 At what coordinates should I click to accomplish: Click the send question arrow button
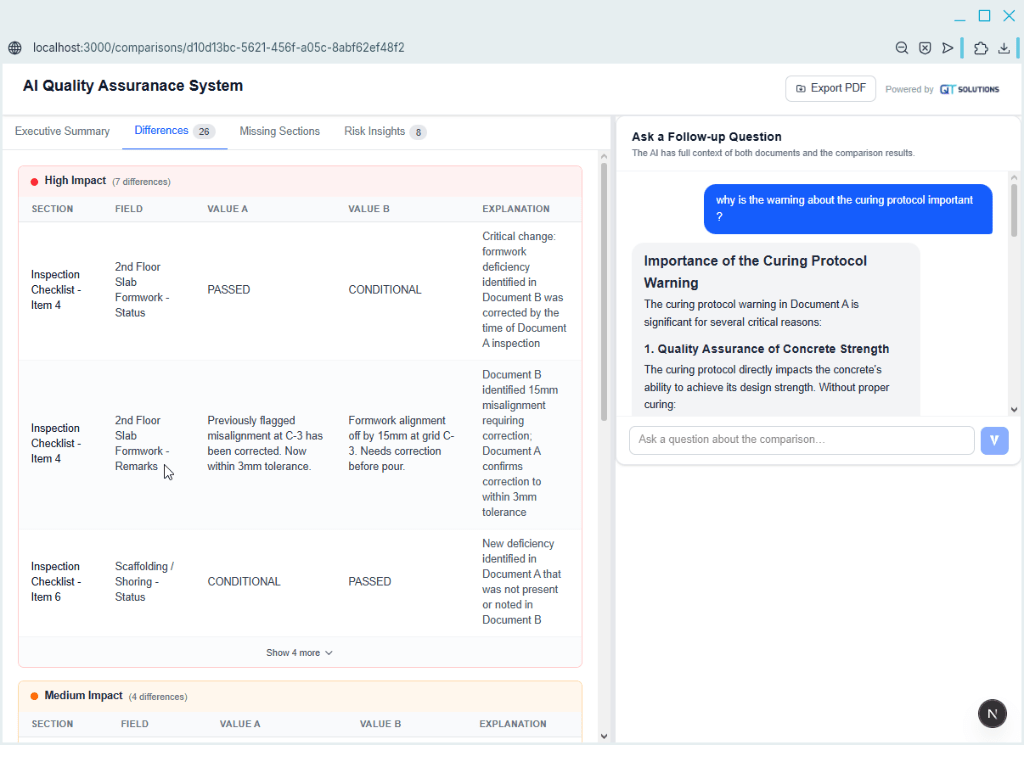click(x=994, y=441)
